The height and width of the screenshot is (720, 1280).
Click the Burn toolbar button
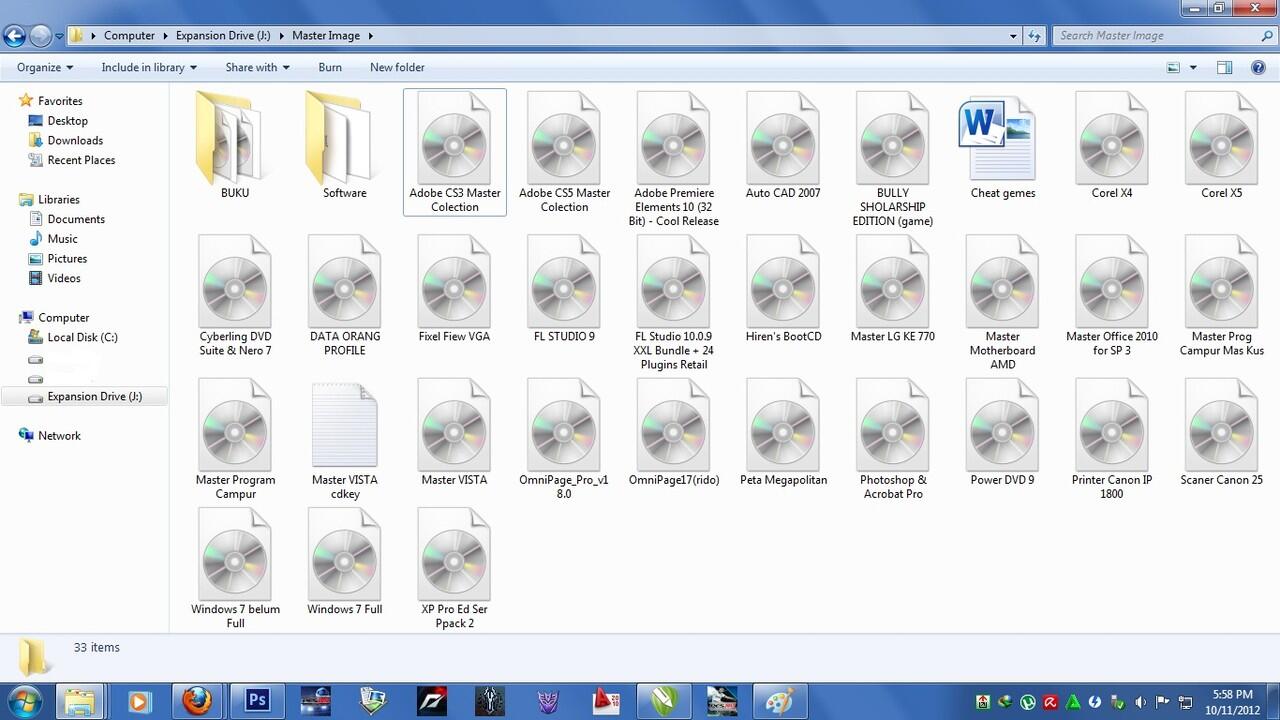click(x=330, y=67)
